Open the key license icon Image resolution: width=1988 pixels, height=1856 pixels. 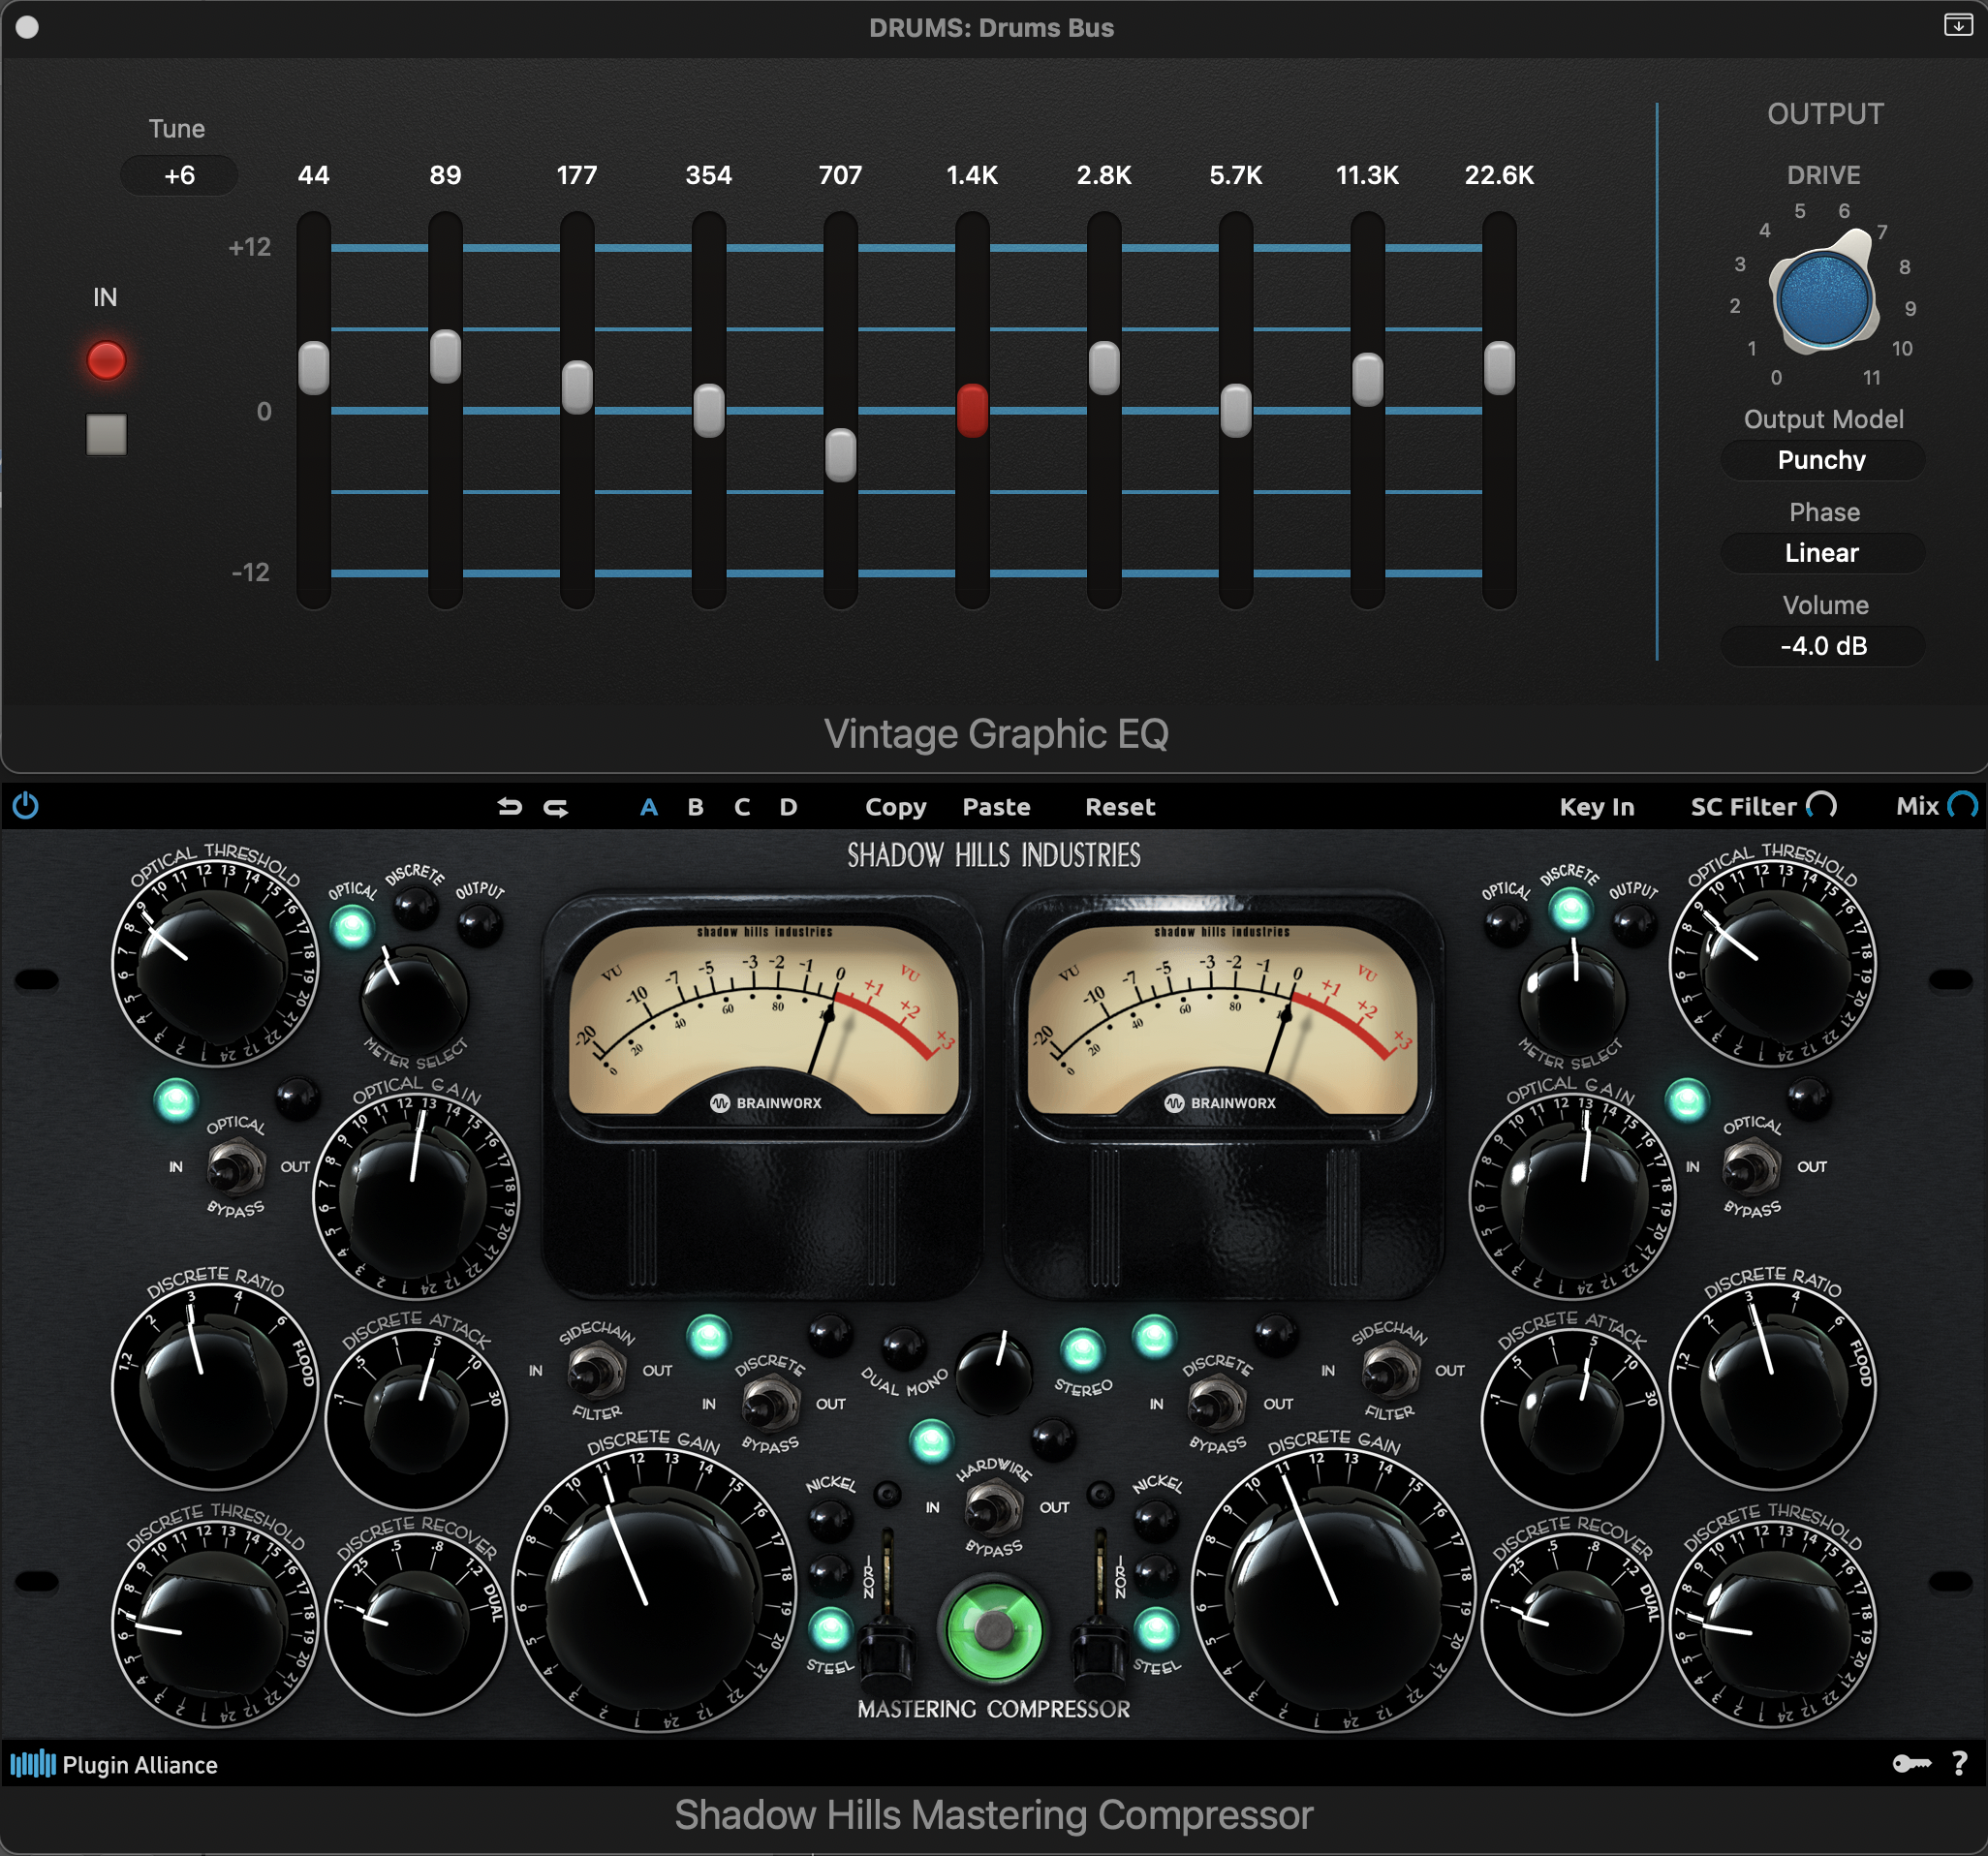pyautogui.click(x=1911, y=1764)
